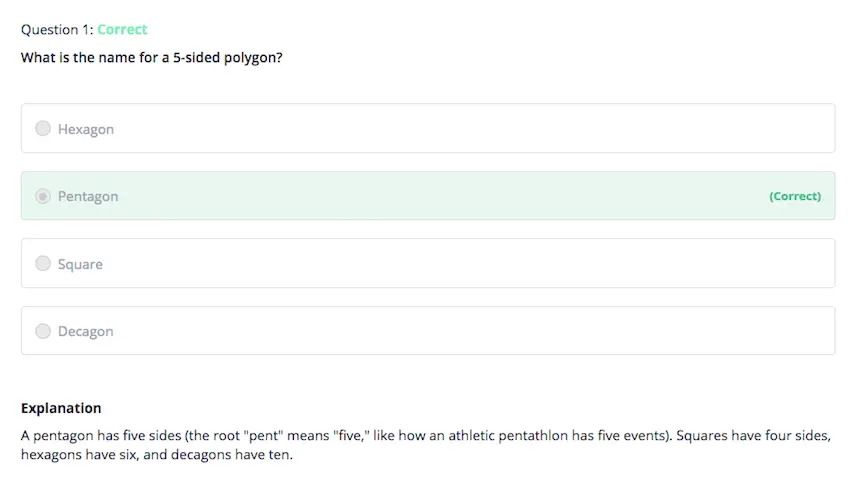Pick the Decagon radio button
850x501 pixels.
click(43, 331)
